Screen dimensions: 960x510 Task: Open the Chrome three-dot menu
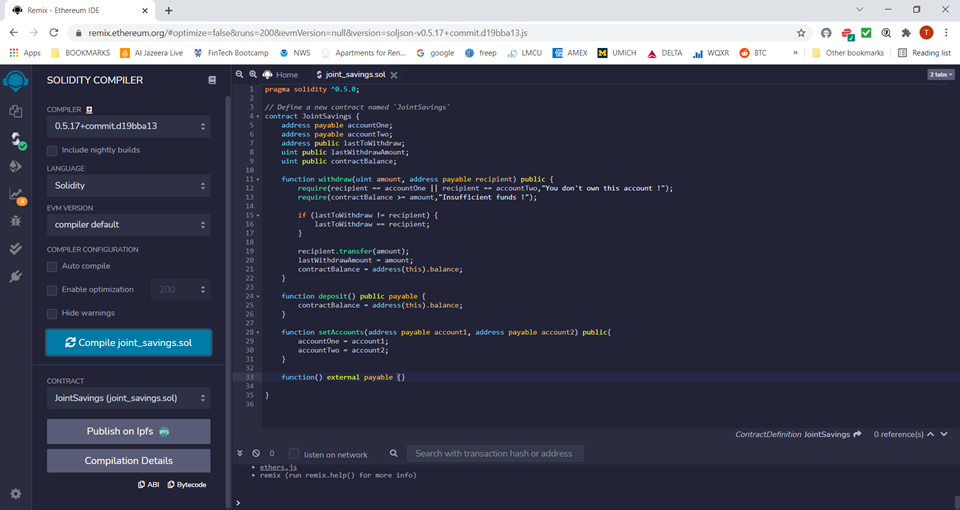pyautogui.click(x=947, y=33)
